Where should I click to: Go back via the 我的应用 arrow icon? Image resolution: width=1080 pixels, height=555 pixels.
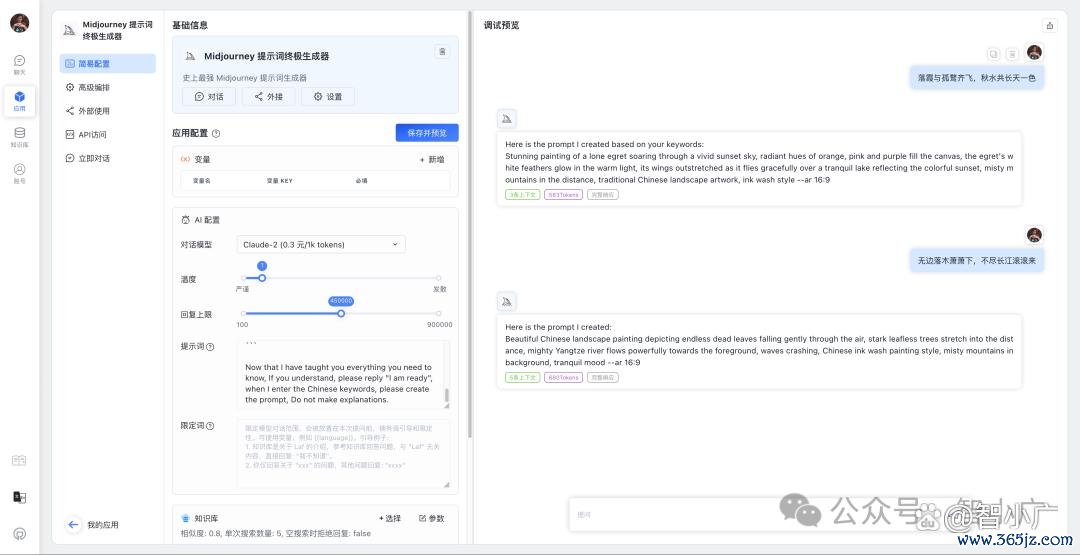click(x=74, y=525)
